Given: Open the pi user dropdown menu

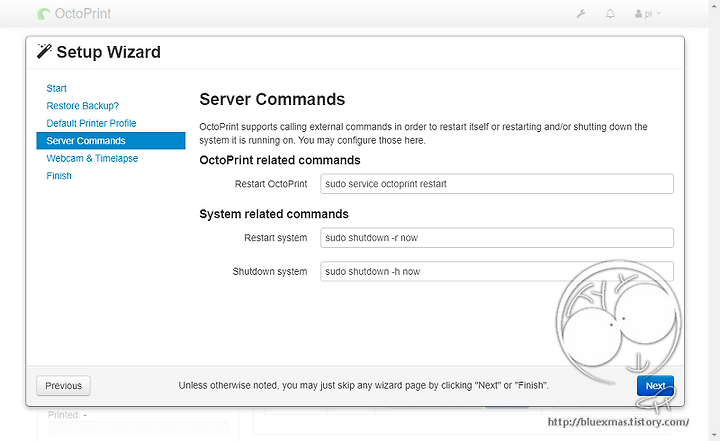Looking at the screenshot, I should (647, 14).
